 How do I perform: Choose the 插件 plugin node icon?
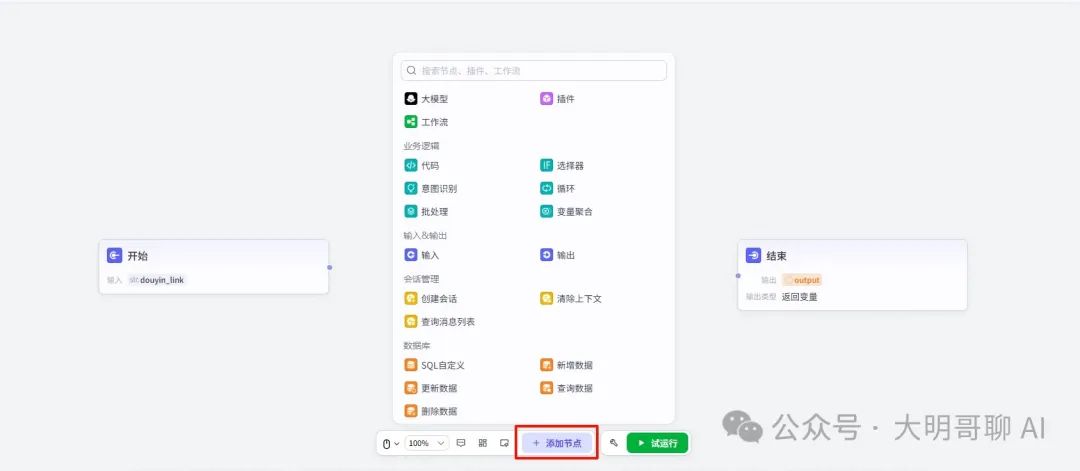(x=546, y=98)
